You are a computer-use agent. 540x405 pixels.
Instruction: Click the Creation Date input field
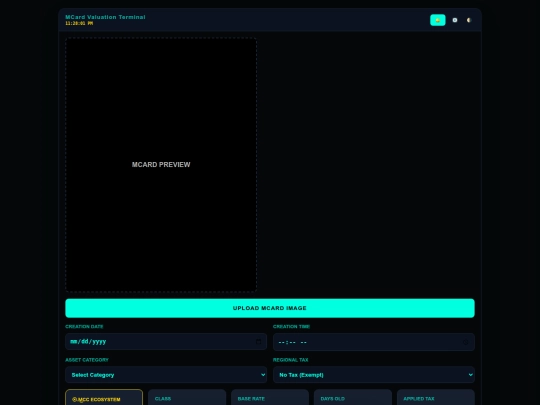point(166,342)
